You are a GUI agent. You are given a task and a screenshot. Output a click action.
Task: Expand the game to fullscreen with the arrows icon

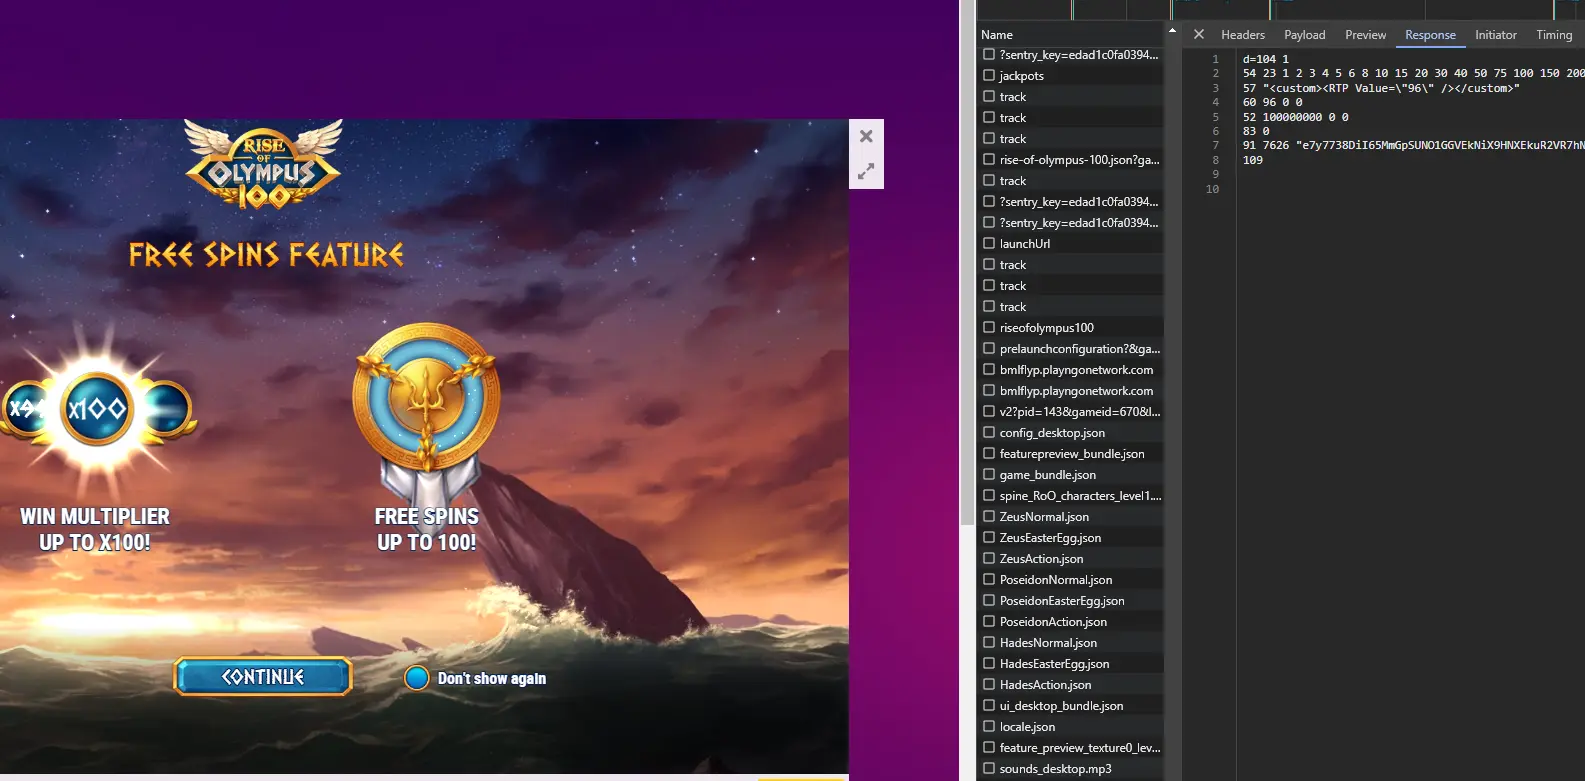[x=866, y=171]
